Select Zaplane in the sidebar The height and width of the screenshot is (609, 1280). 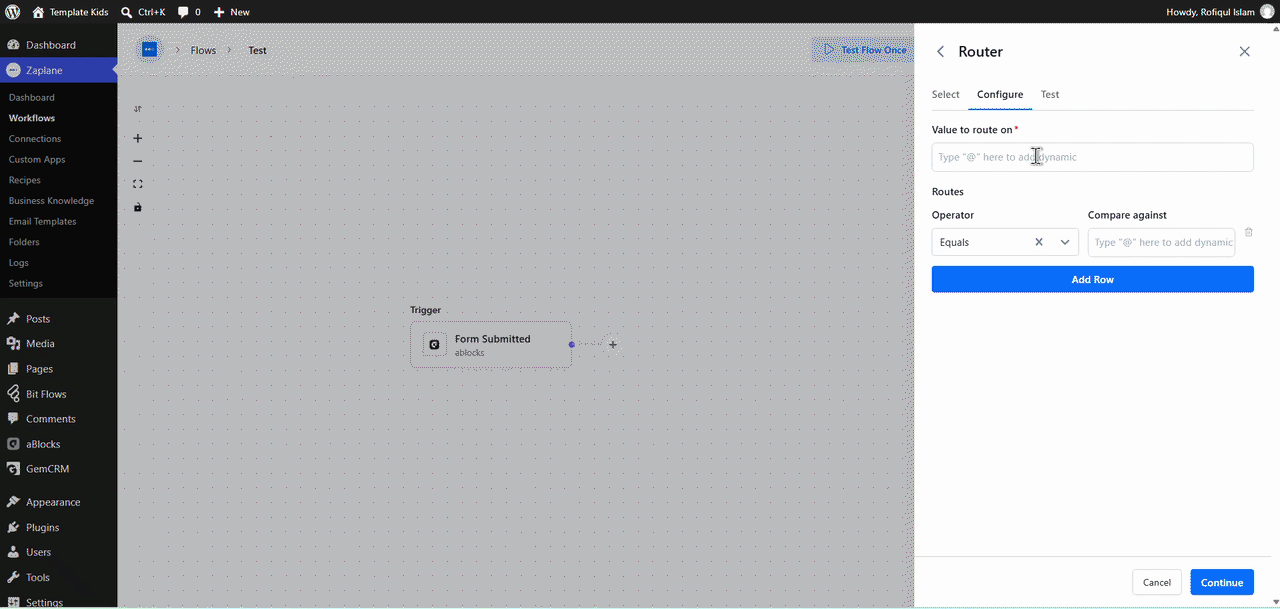(x=58, y=70)
